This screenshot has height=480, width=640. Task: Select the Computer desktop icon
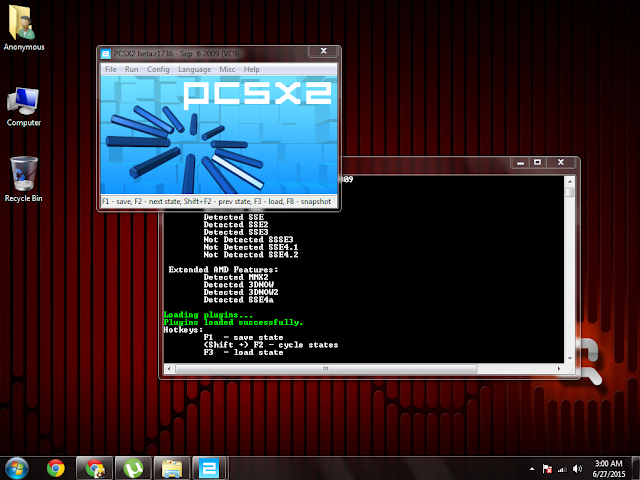(24, 107)
